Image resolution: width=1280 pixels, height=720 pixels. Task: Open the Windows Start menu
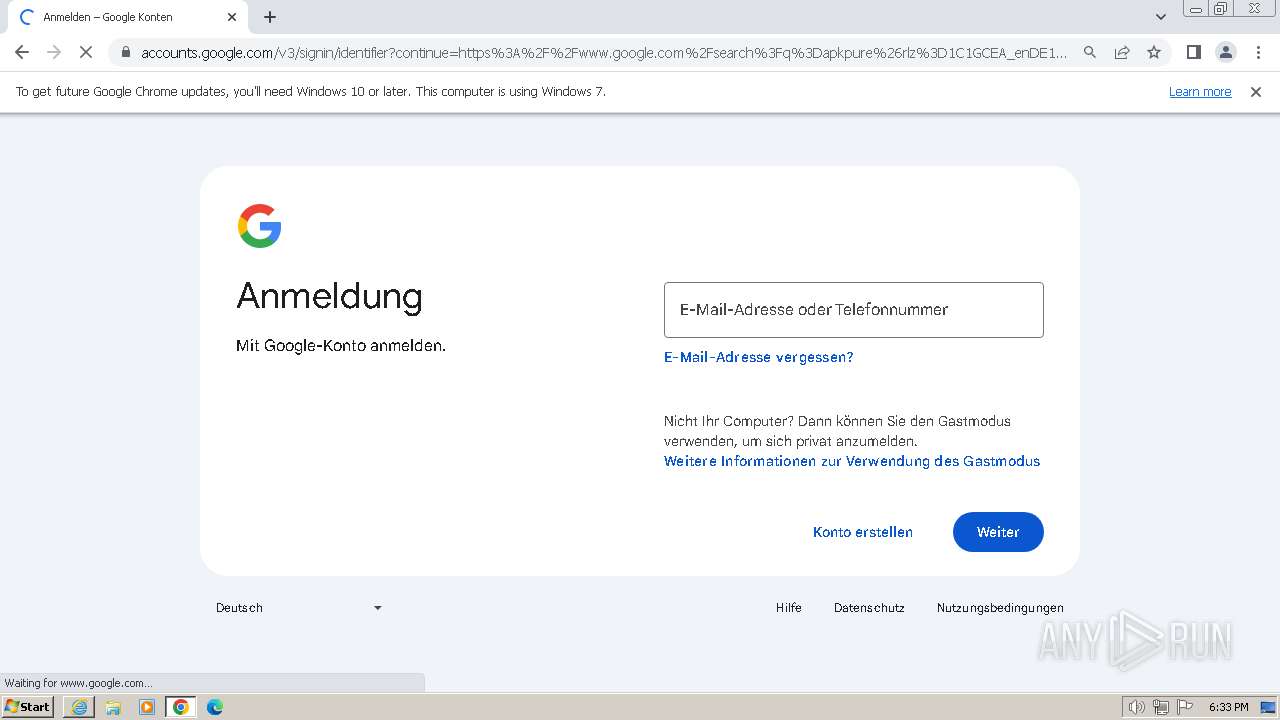click(28, 707)
